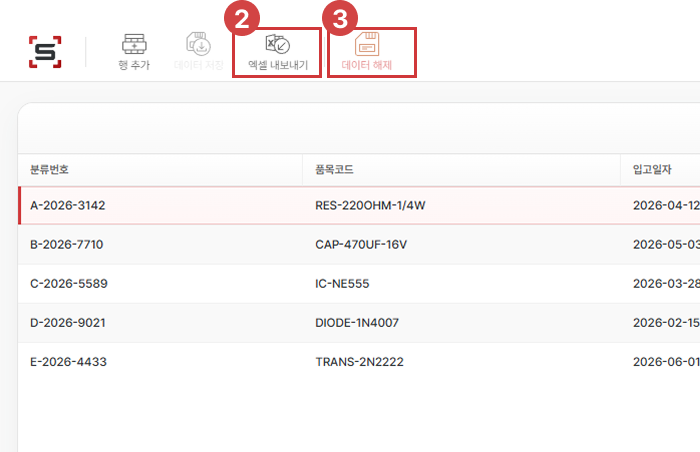
Task: Select row D-2026-9021
Action: tap(68, 323)
